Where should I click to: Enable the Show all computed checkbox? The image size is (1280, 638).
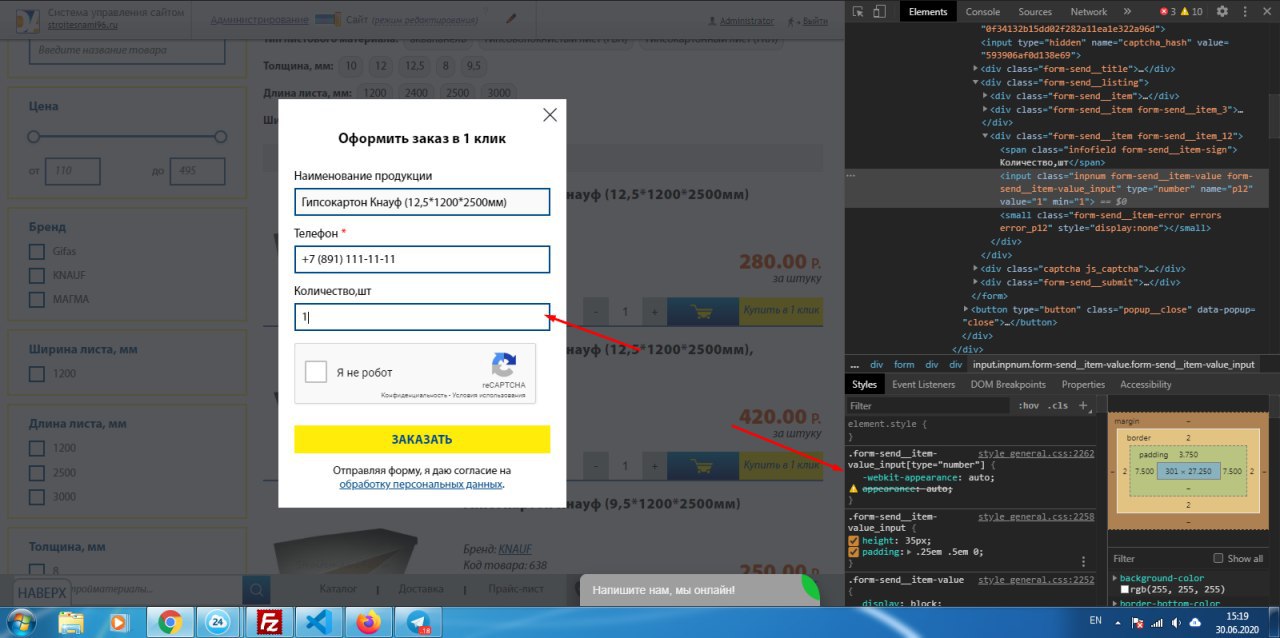click(1218, 558)
